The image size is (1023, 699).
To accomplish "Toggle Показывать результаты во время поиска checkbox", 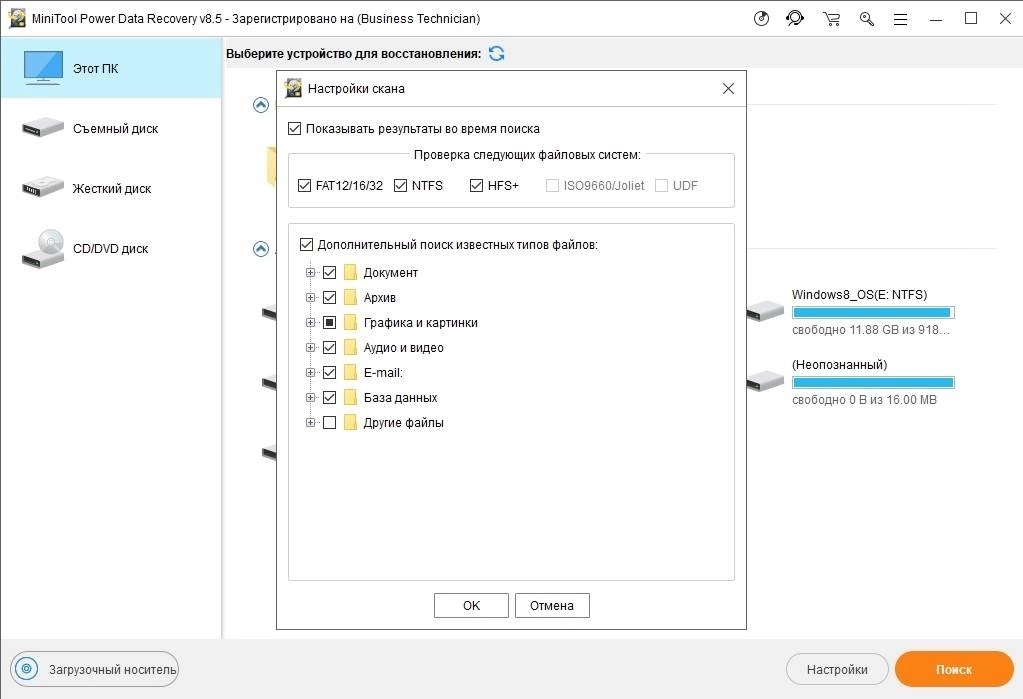I will (x=294, y=129).
